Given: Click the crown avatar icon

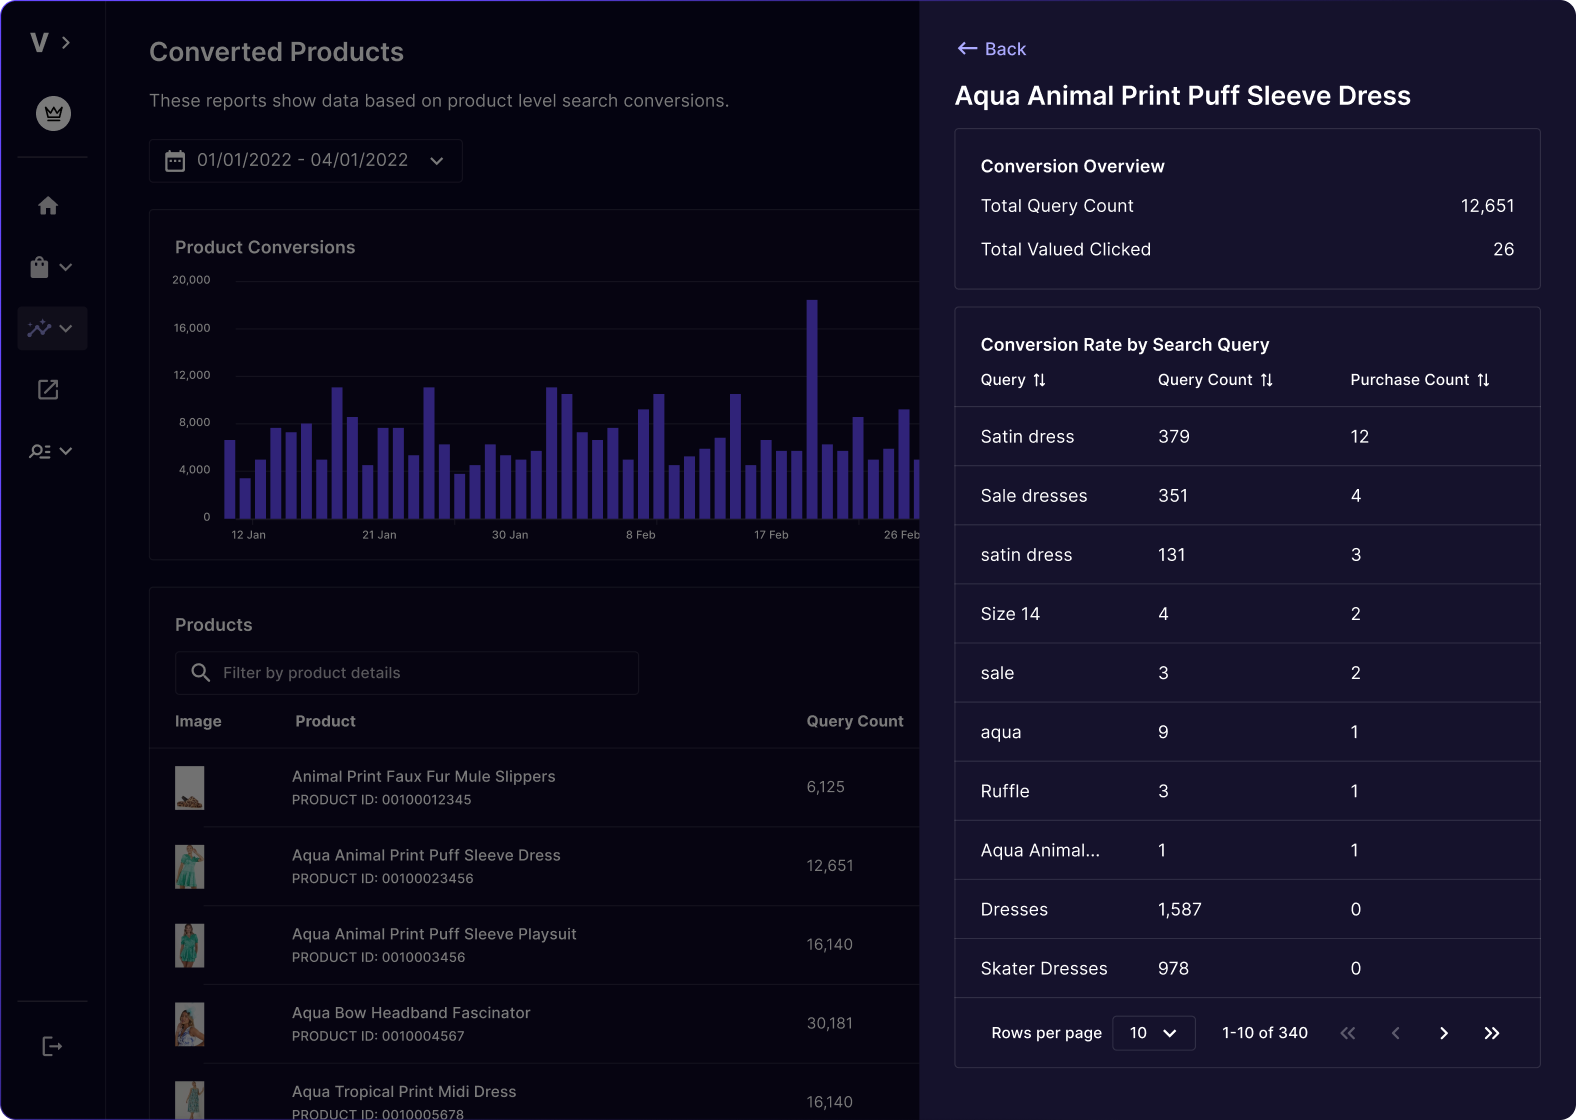Looking at the screenshot, I should [x=53, y=114].
